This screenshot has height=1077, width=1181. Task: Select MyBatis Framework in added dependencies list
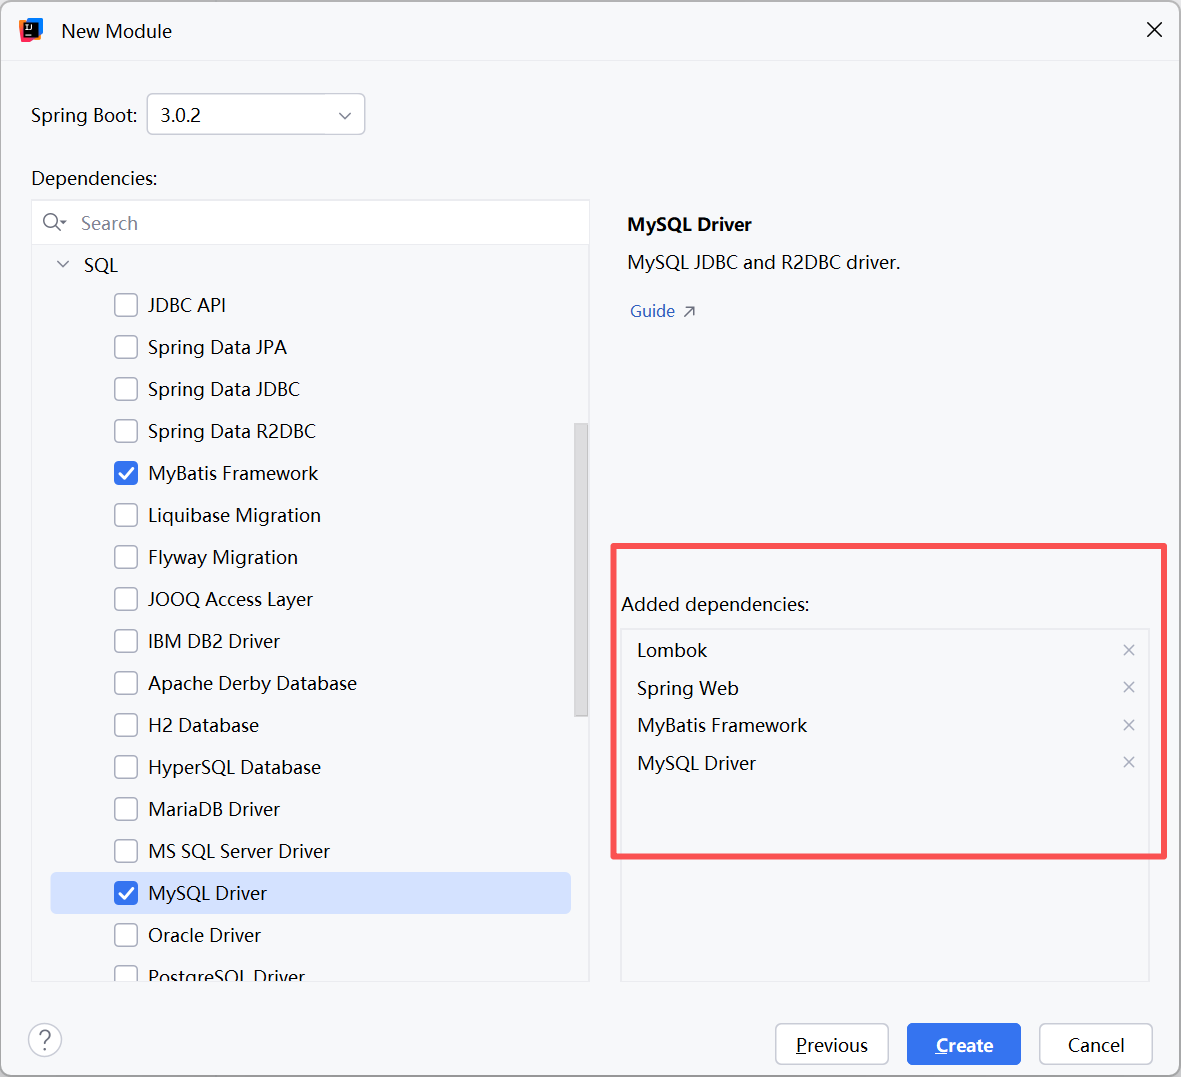point(722,725)
